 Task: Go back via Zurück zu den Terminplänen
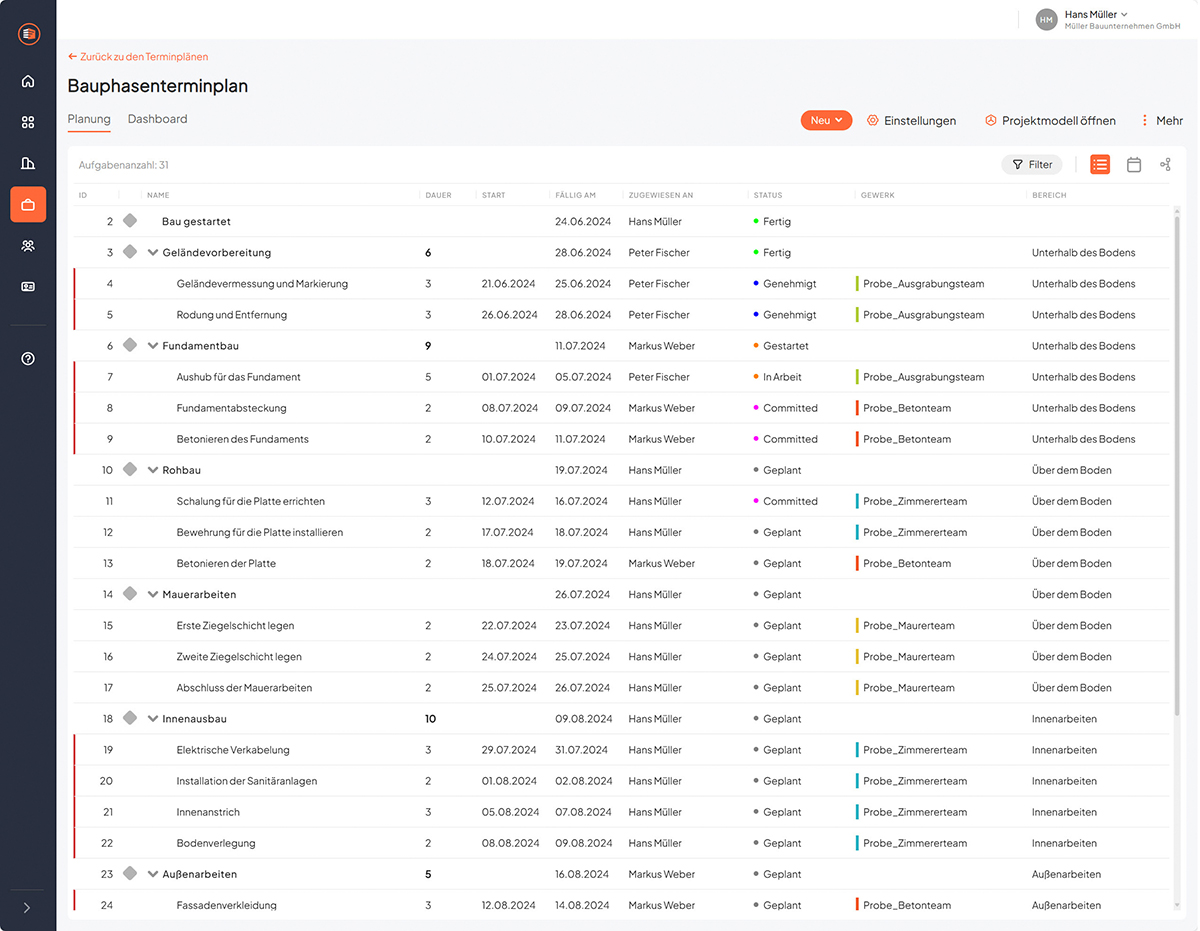[x=138, y=57]
